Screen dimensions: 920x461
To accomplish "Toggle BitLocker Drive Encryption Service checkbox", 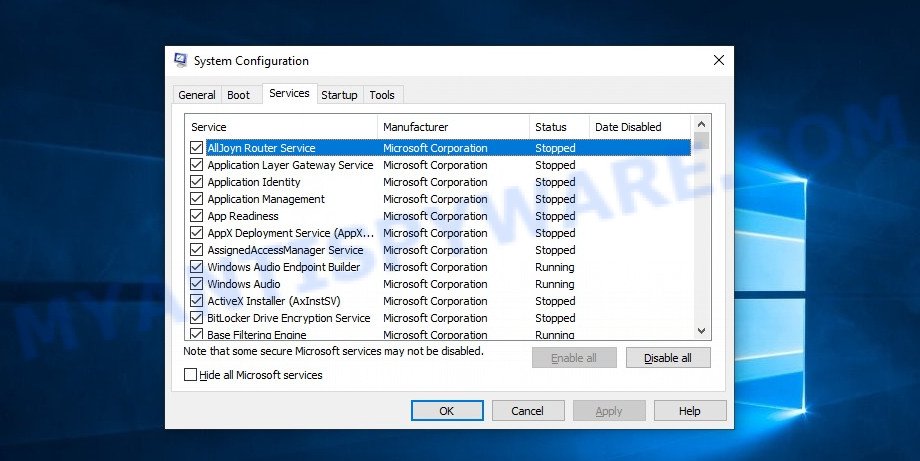I will pyautogui.click(x=197, y=318).
